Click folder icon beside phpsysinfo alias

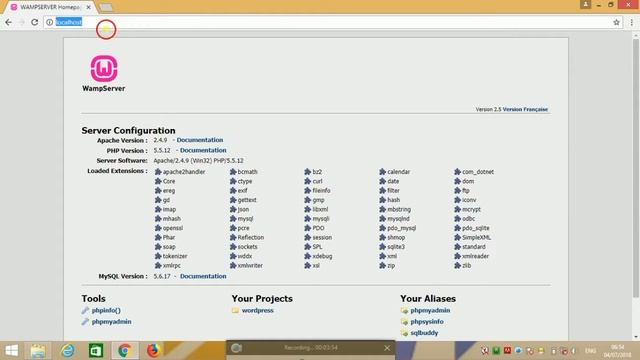[404, 322]
